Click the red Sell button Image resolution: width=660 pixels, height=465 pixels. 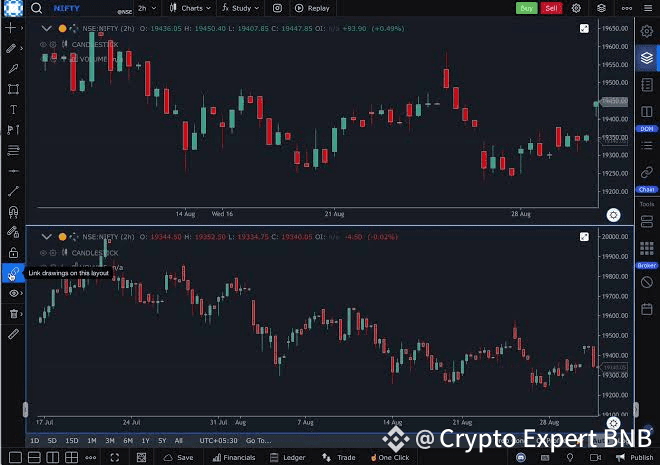click(551, 8)
